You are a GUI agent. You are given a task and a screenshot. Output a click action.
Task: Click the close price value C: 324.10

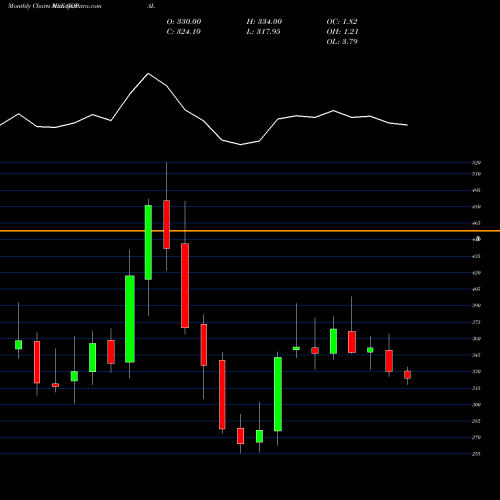coord(183,32)
